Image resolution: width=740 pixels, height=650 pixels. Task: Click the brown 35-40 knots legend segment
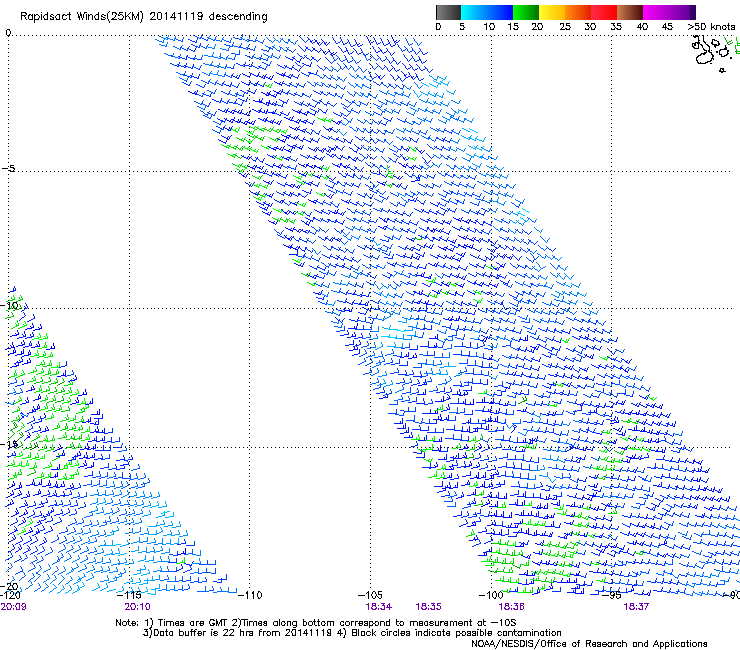click(630, 12)
